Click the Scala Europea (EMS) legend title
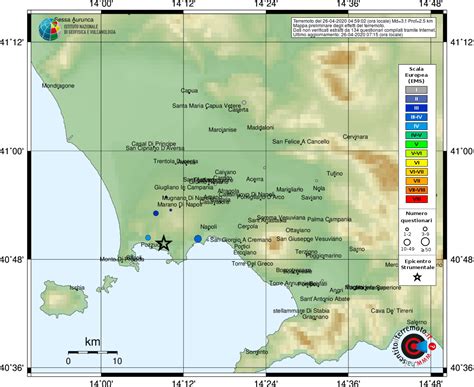The image size is (474, 387). (417, 75)
